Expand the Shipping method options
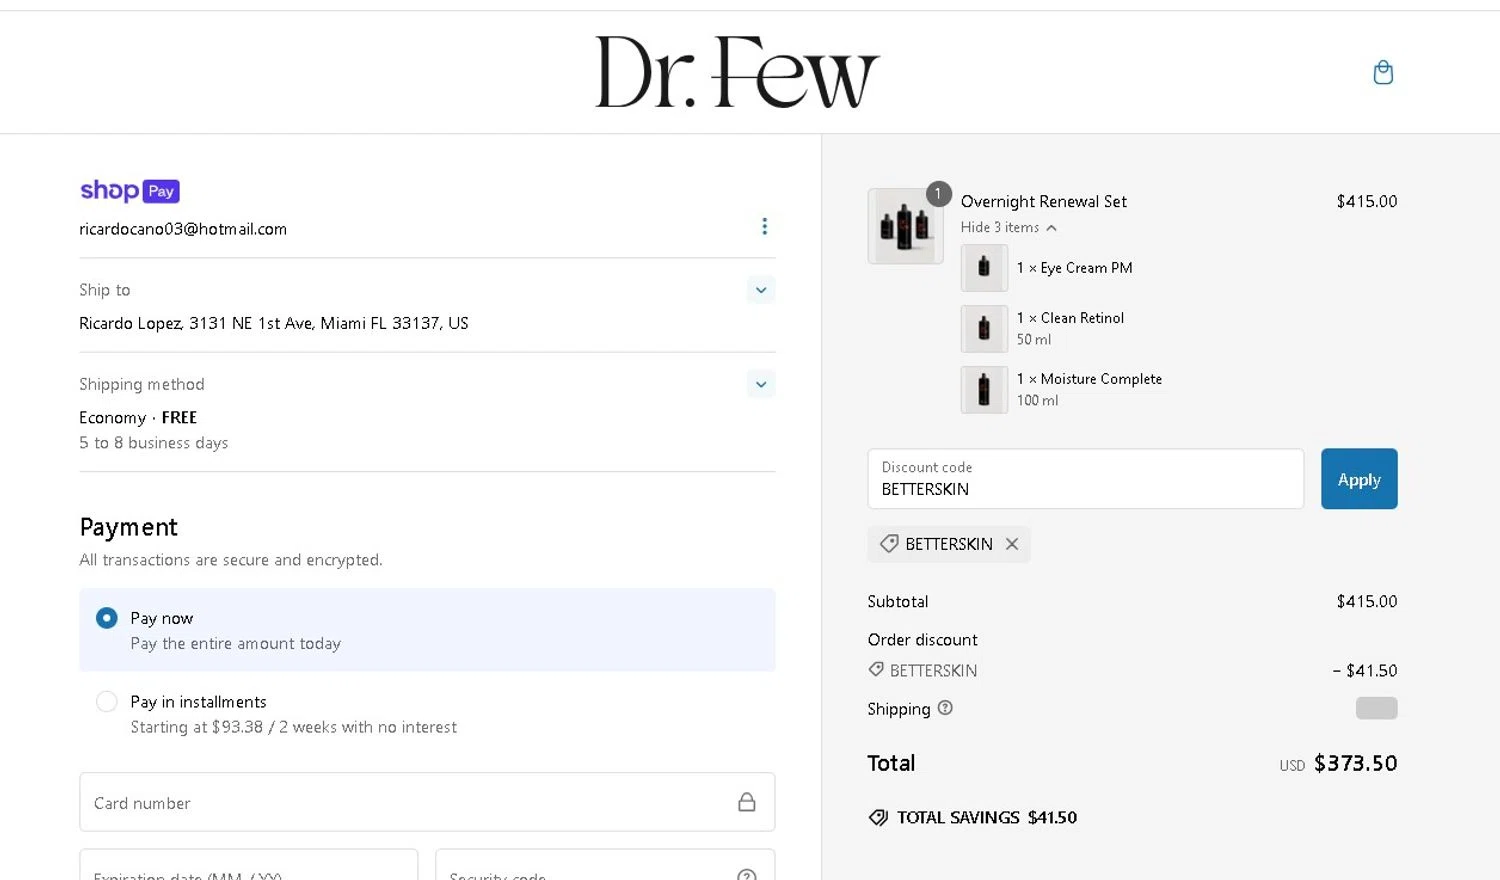The width and height of the screenshot is (1500, 880). pyautogui.click(x=761, y=384)
